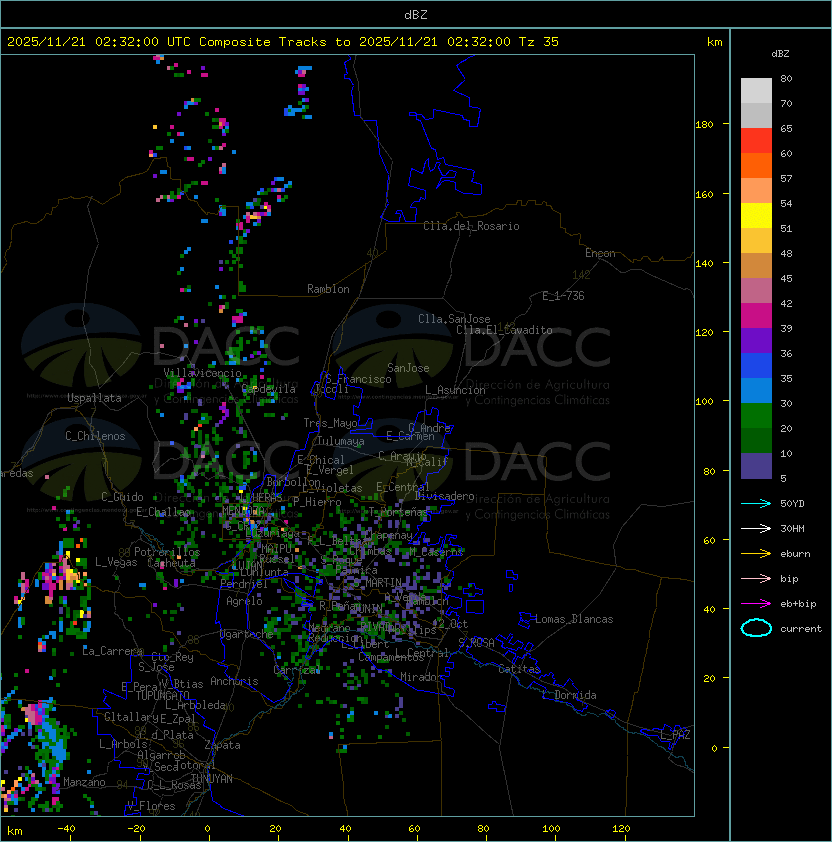Pick the bright green swatch below 30
The height and width of the screenshot is (842, 832).
pos(756,416)
